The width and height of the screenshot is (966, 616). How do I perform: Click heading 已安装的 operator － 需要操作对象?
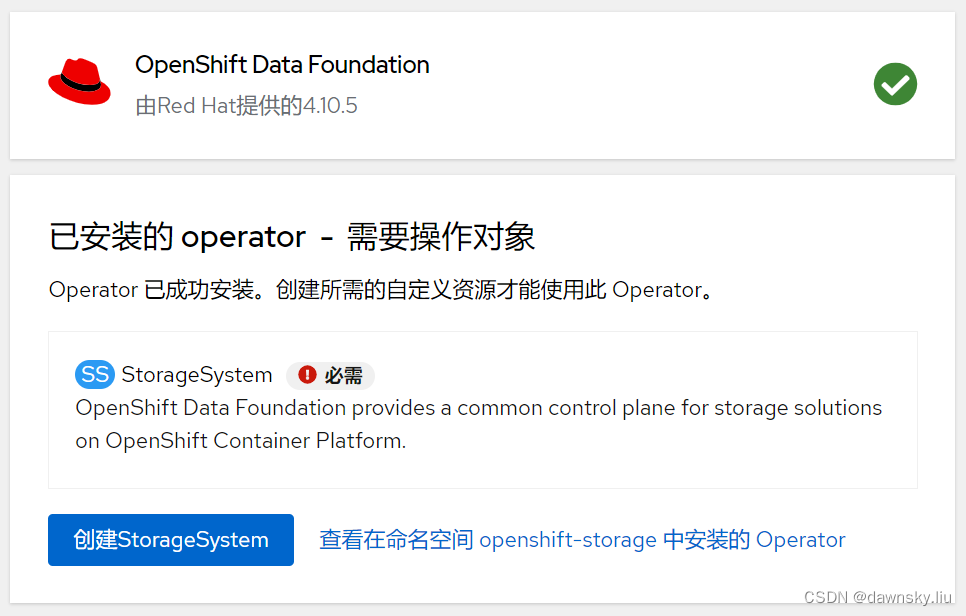[x=292, y=237]
